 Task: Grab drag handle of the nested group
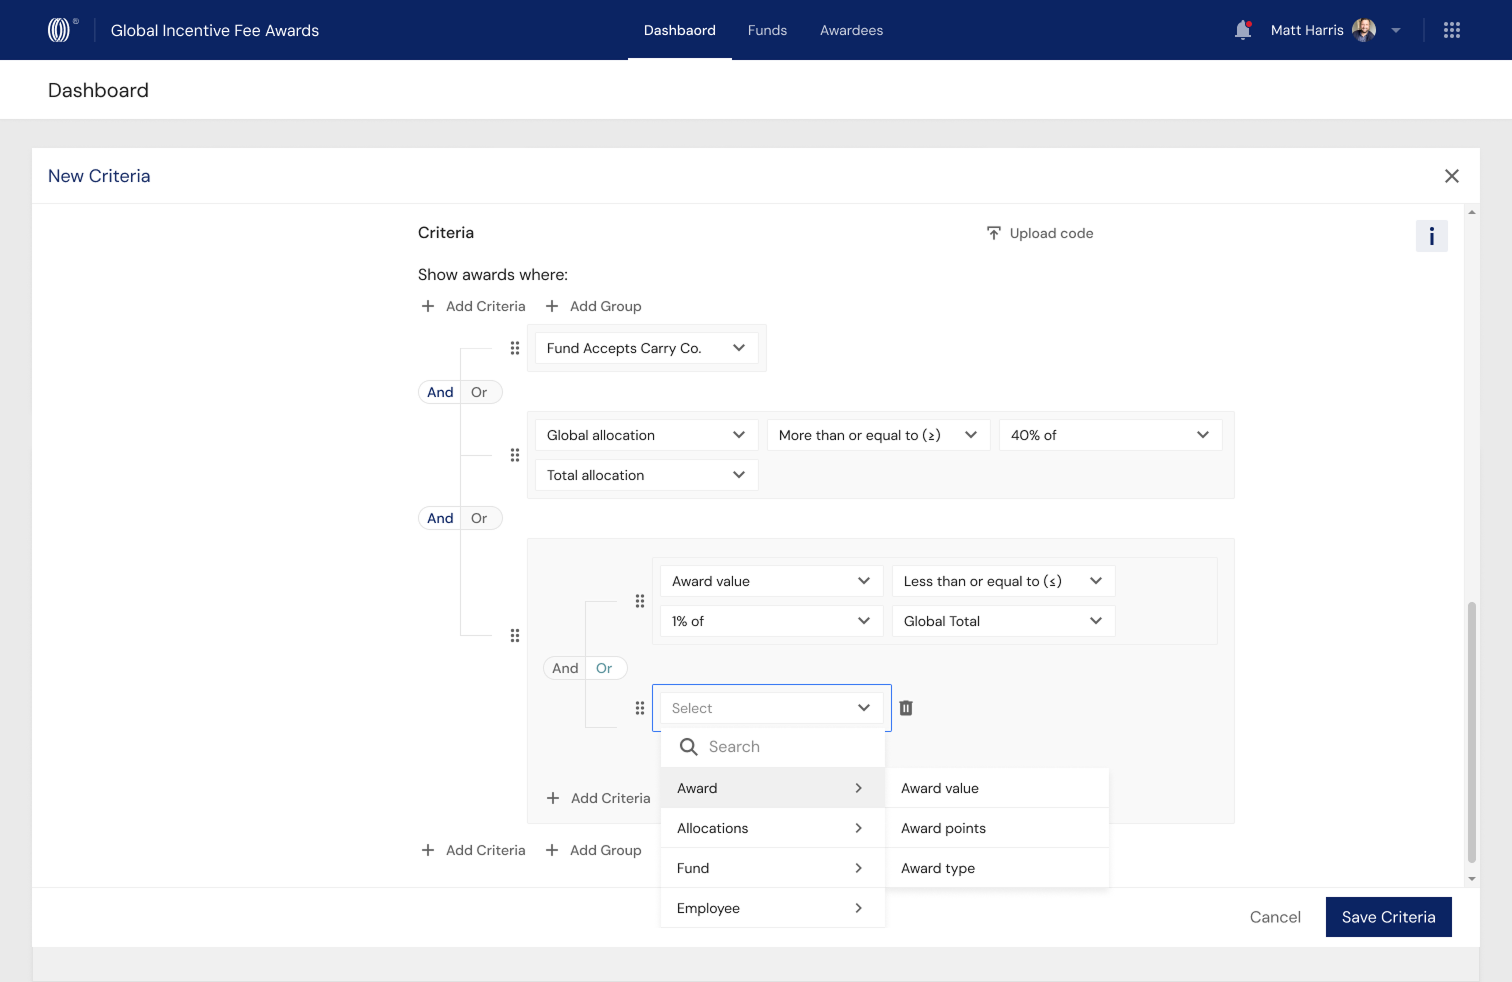515,635
